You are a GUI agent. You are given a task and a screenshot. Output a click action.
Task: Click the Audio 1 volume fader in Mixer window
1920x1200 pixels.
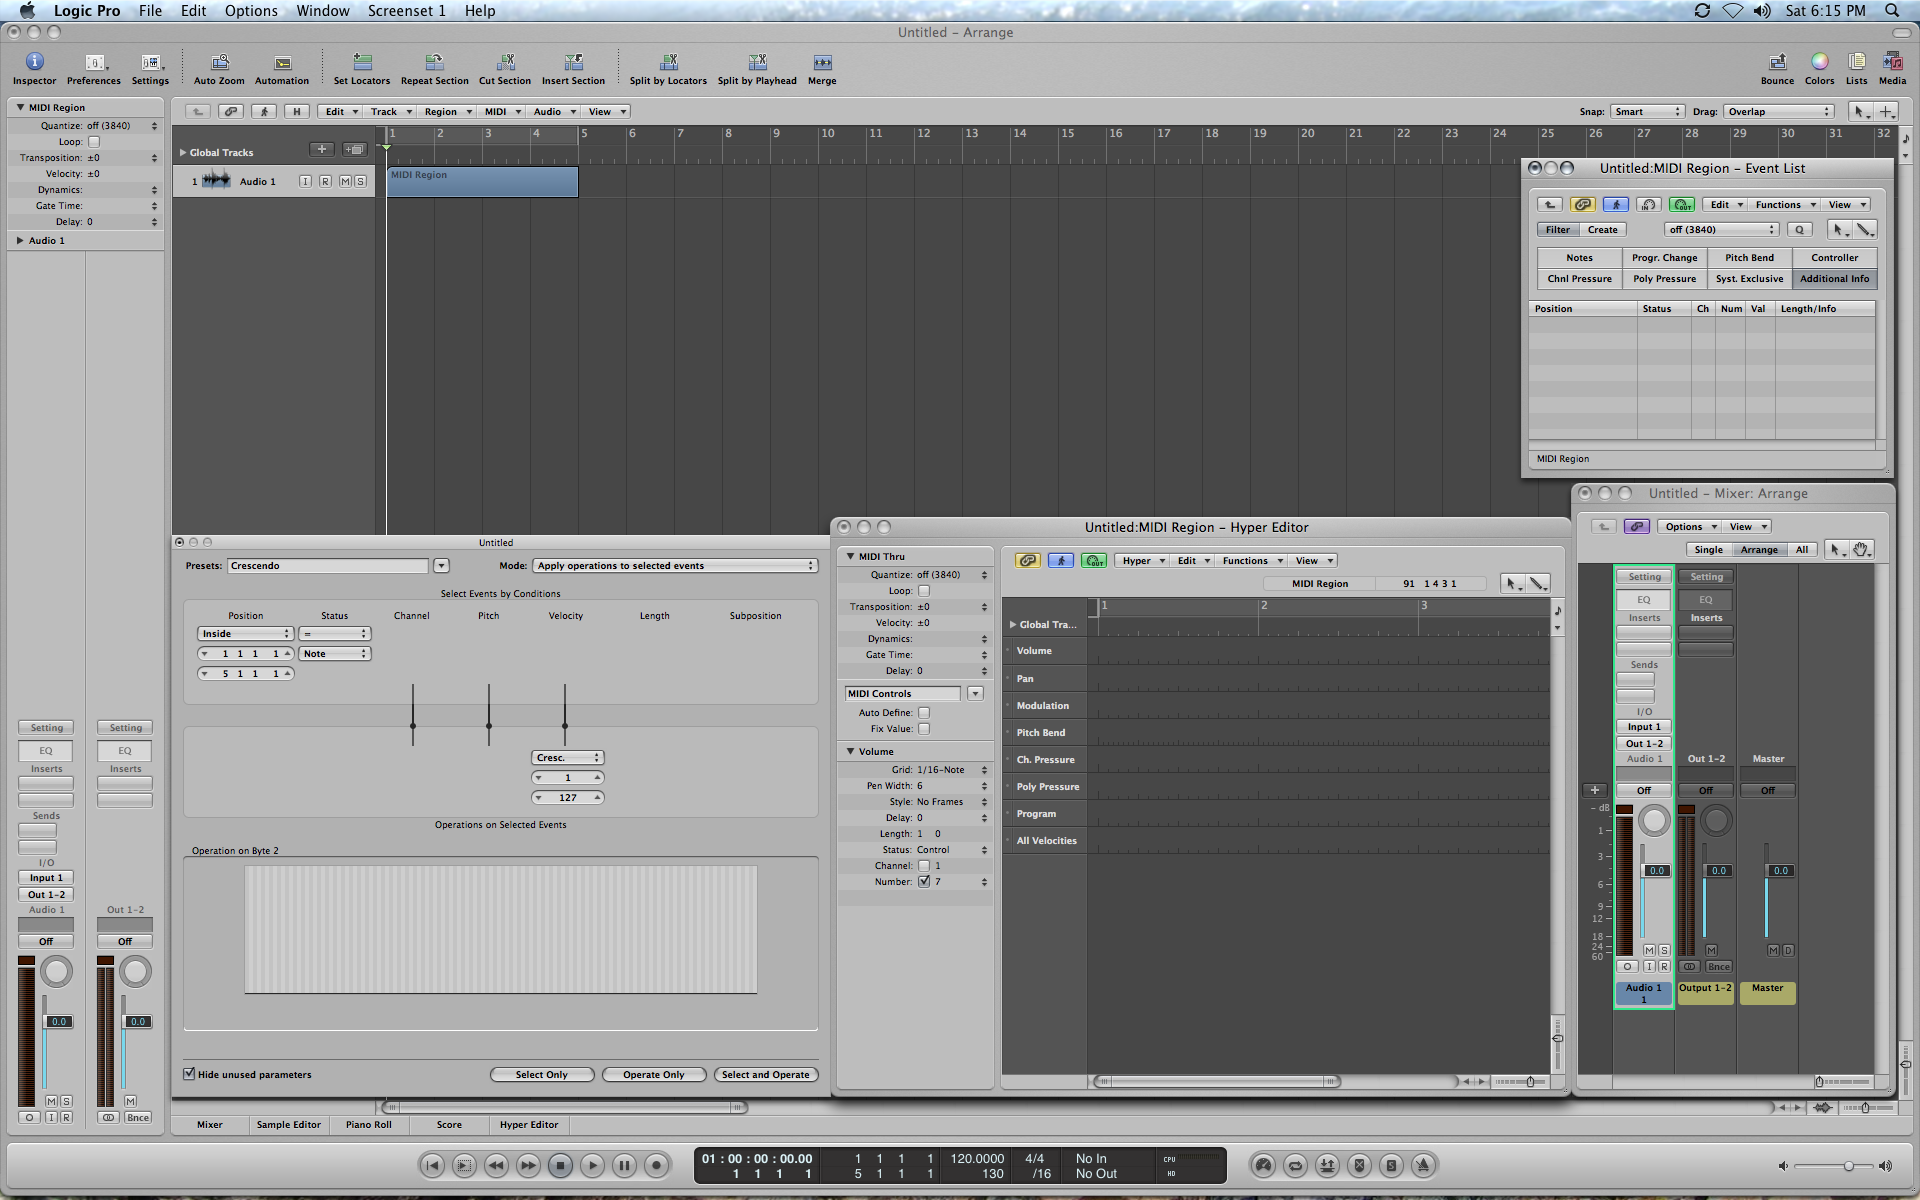[1657, 871]
